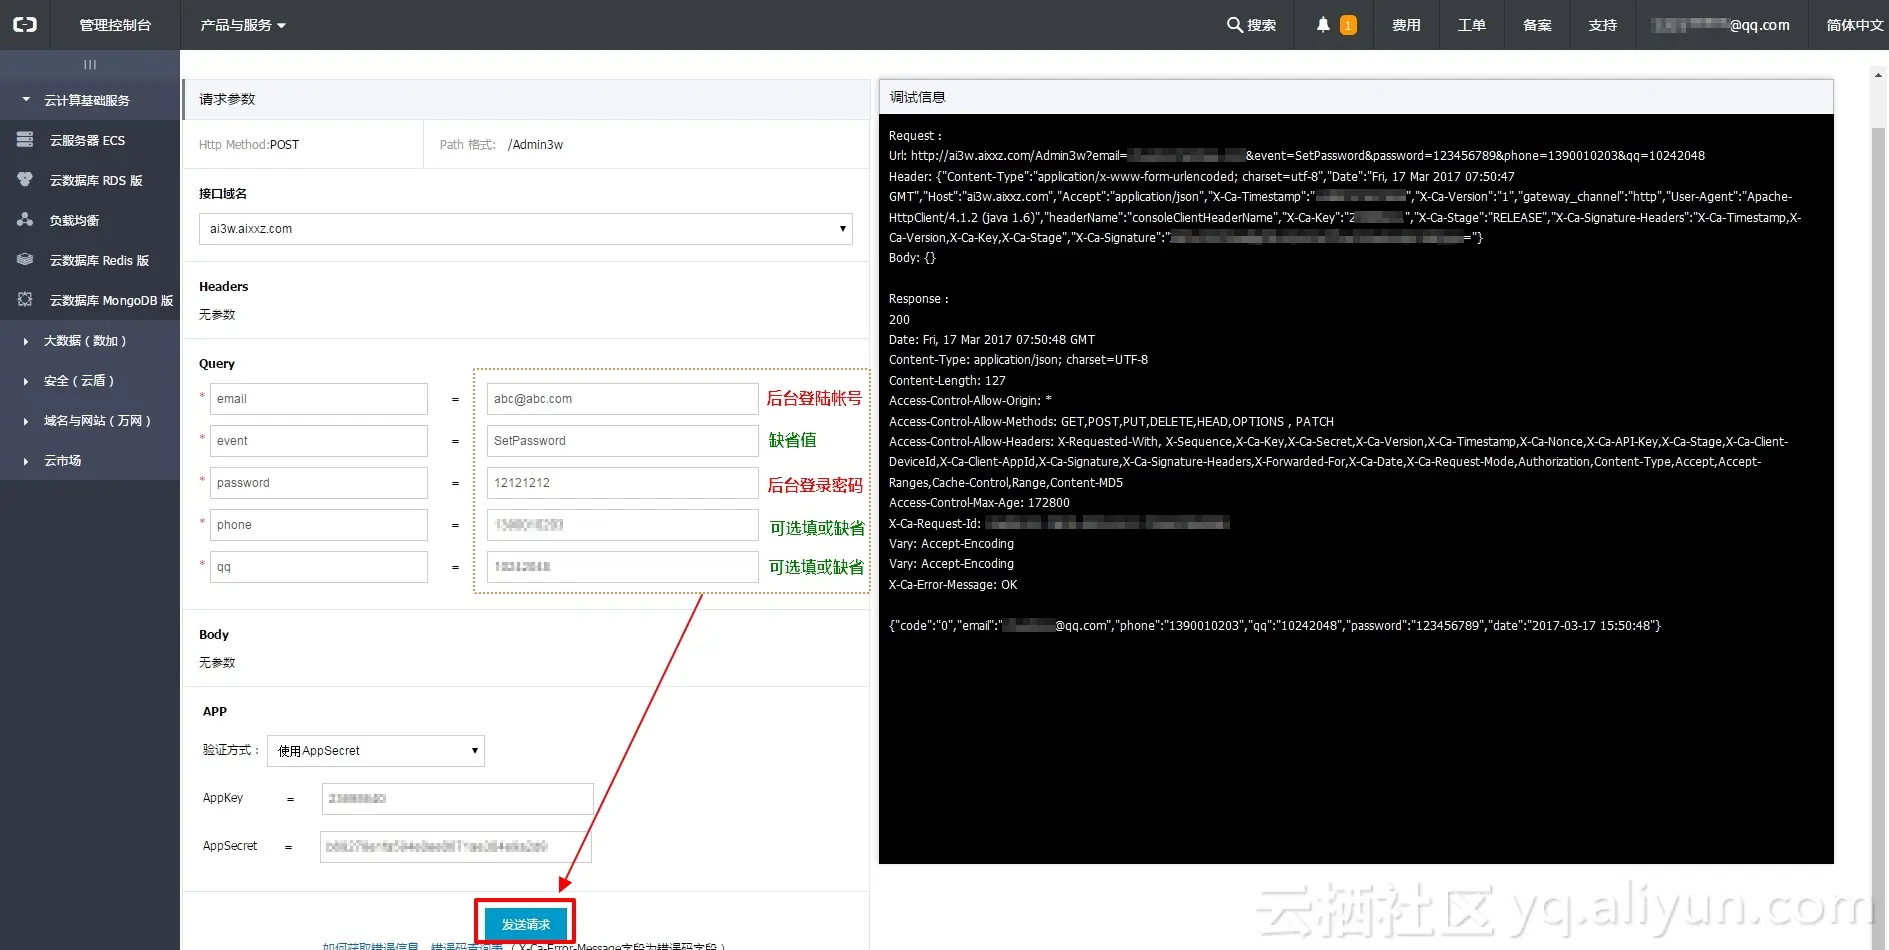Click the 'X-Ca-Error-Message: OK' line
Image resolution: width=1889 pixels, height=950 pixels.
point(953,585)
